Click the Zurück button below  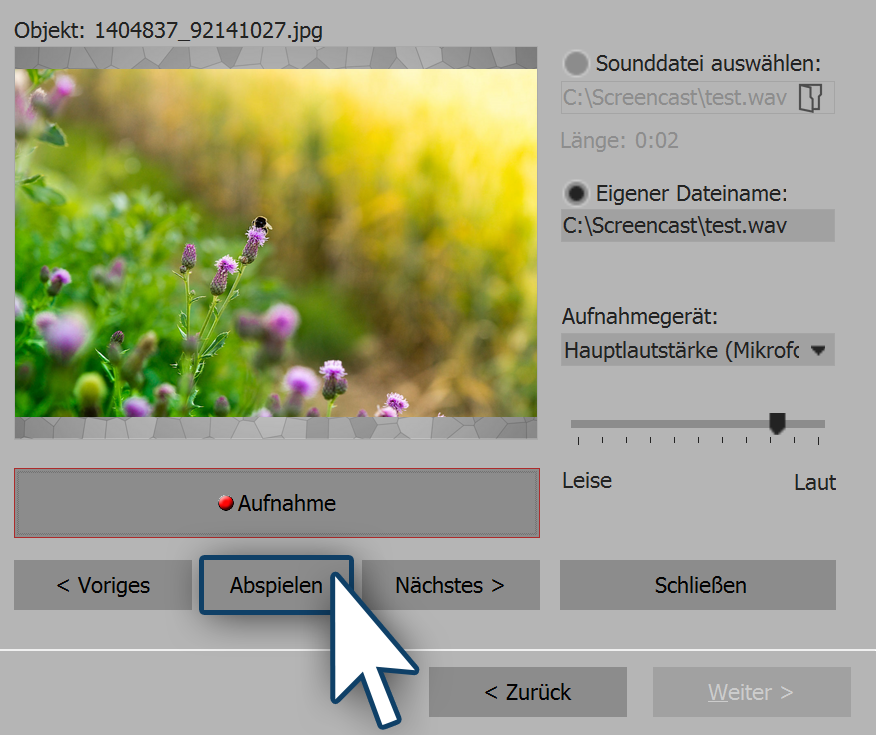pos(527,691)
